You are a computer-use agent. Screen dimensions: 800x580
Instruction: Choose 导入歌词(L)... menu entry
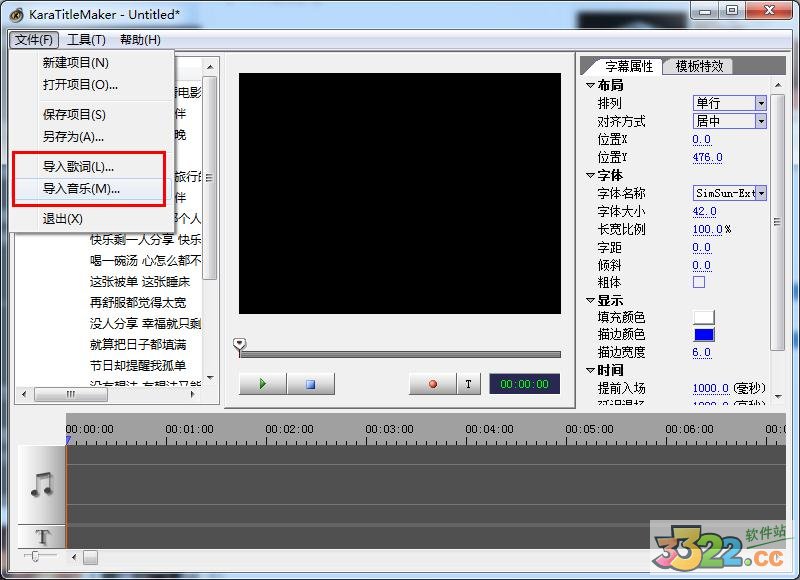point(78,166)
